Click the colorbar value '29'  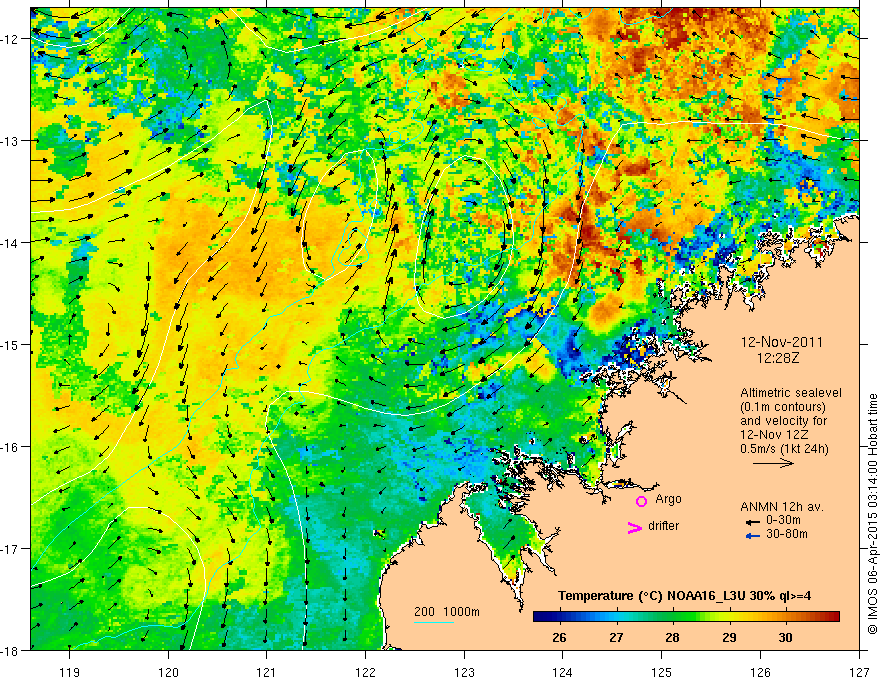pos(729,637)
